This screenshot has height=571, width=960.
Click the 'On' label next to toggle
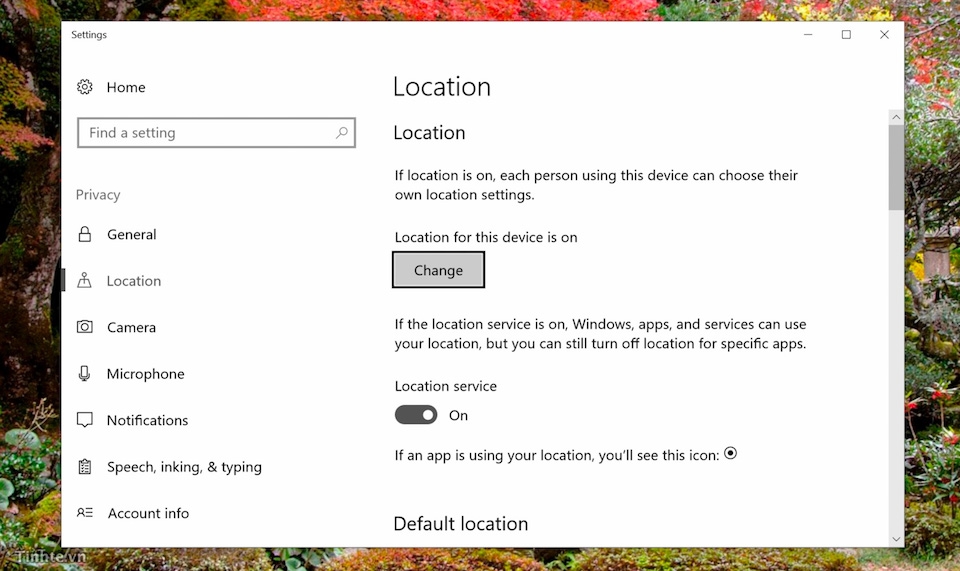(458, 416)
